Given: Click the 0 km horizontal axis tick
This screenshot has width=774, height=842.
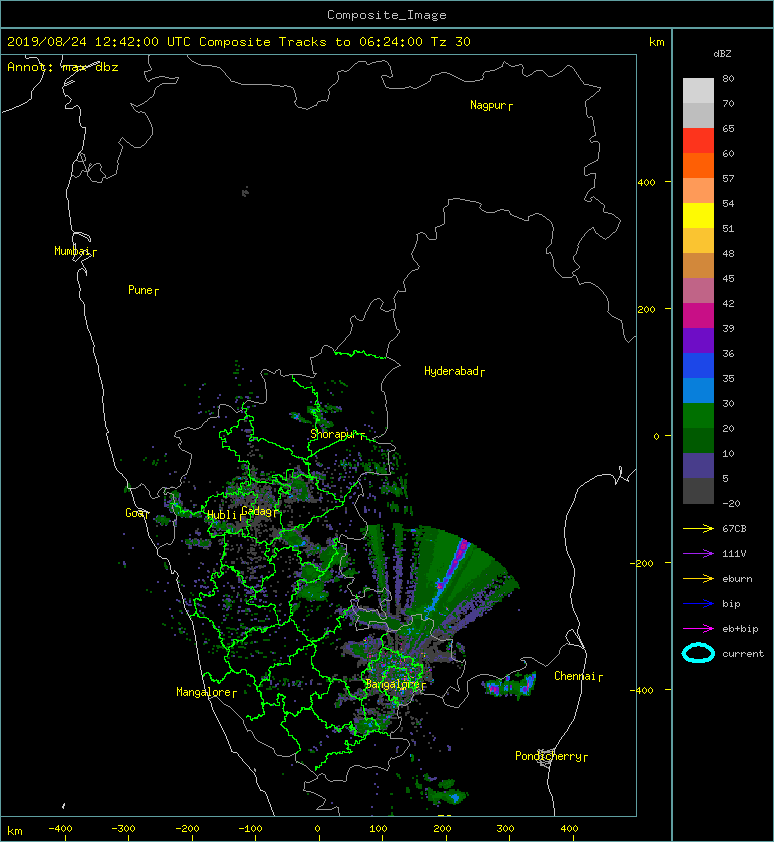Looking at the screenshot, I should coord(317,829).
